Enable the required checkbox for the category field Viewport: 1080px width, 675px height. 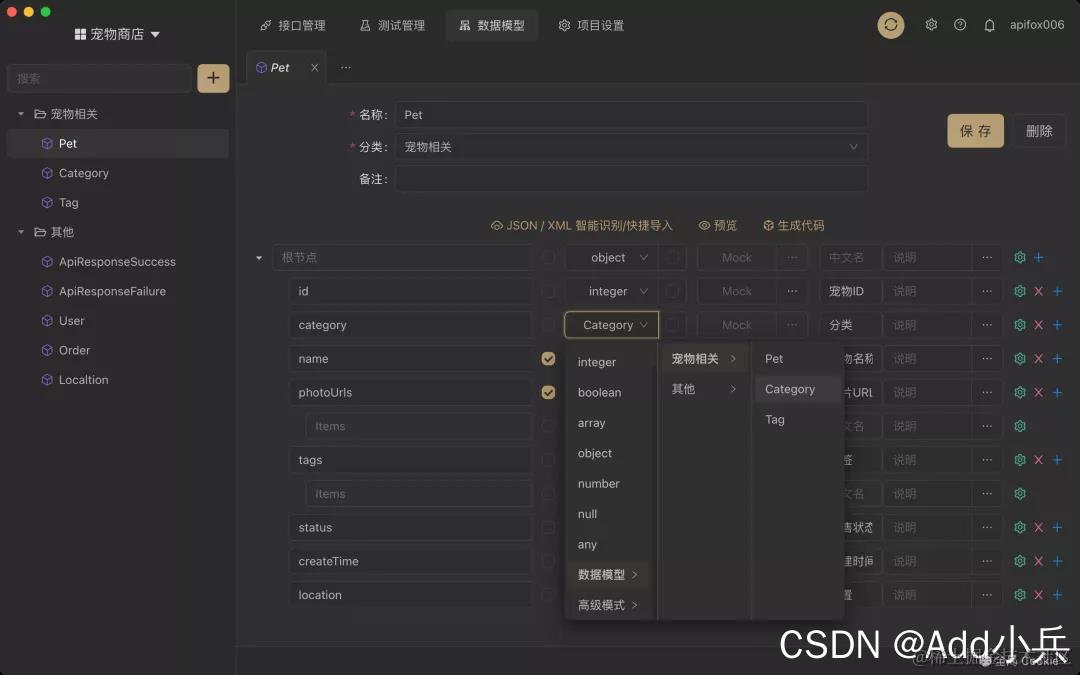pyautogui.click(x=548, y=325)
